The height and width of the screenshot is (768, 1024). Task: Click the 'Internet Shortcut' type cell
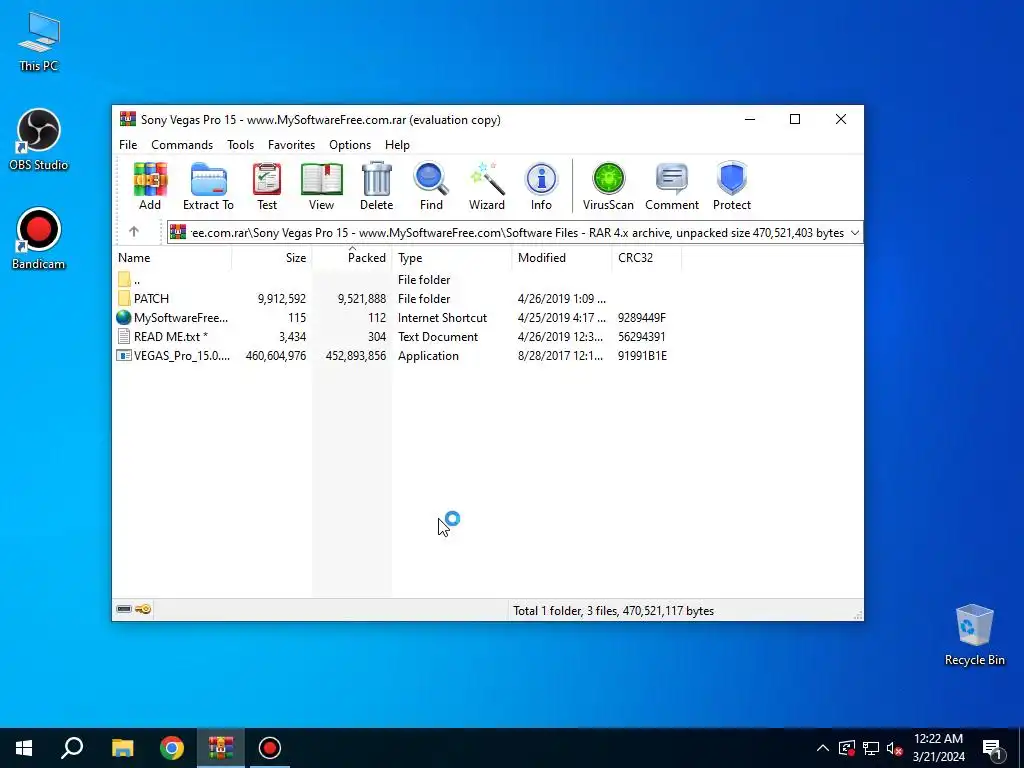pos(442,318)
